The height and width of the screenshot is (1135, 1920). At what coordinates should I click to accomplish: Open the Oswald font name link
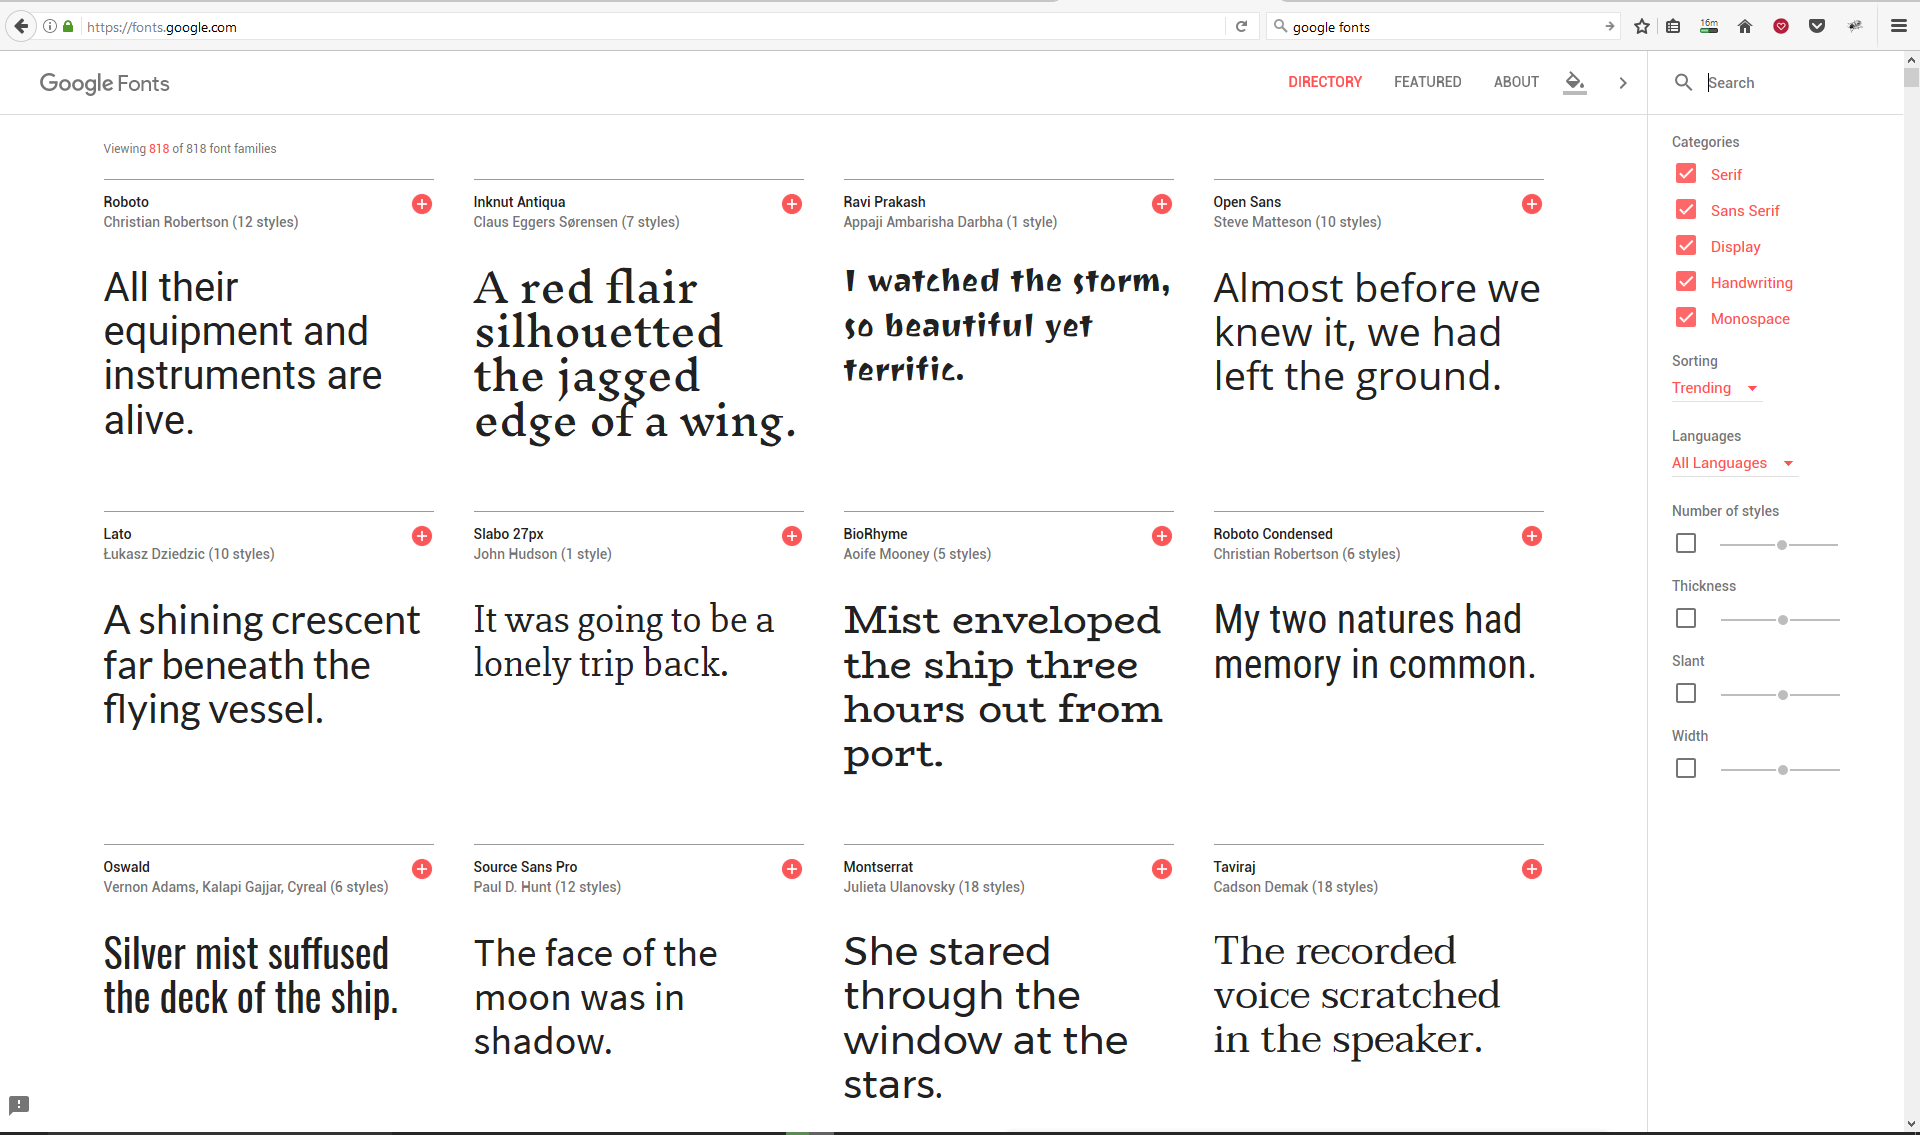coord(127,867)
